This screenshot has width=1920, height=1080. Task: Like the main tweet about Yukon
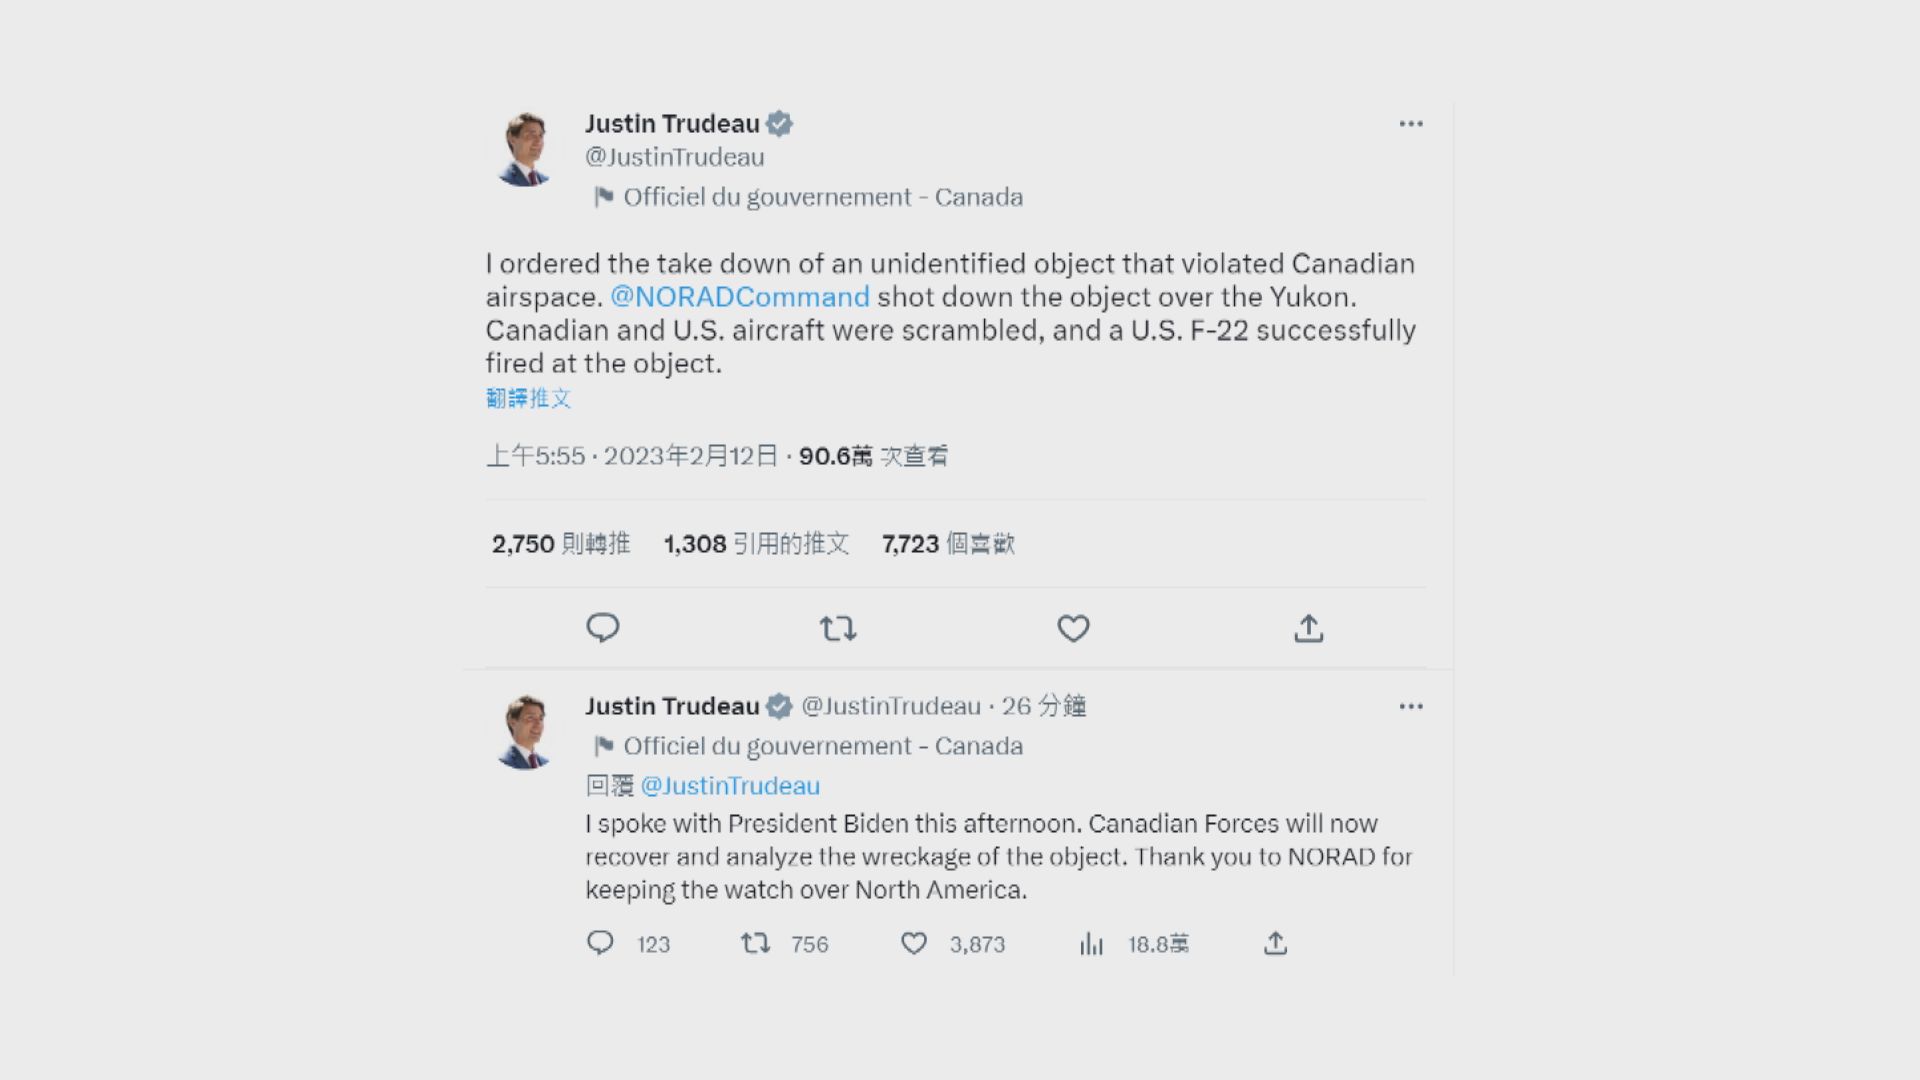tap(1073, 628)
